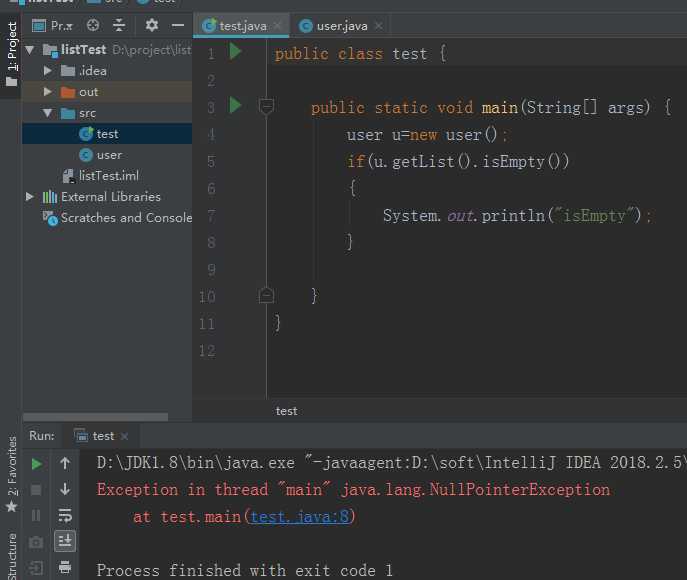
Task: Click run gutter arrow beside main method
Action: (235, 105)
